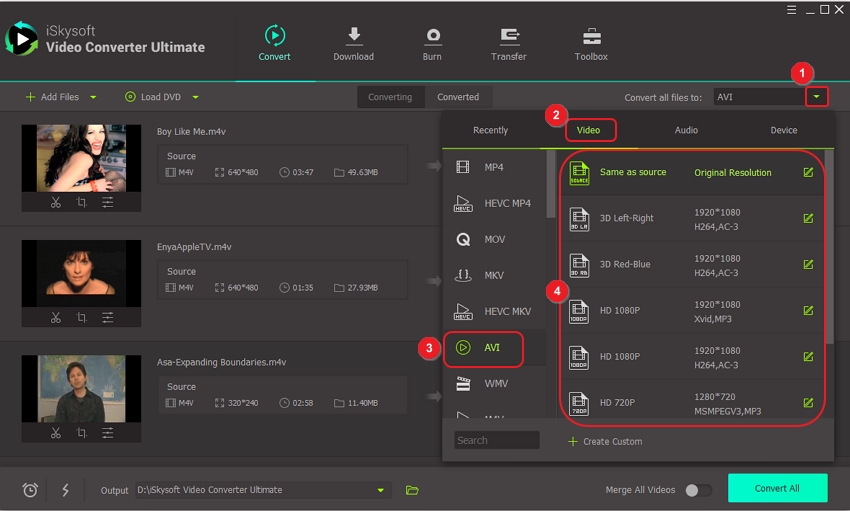Toggle high speed conversion lightning icon
Viewport: 850px width, 511px height.
(x=66, y=490)
